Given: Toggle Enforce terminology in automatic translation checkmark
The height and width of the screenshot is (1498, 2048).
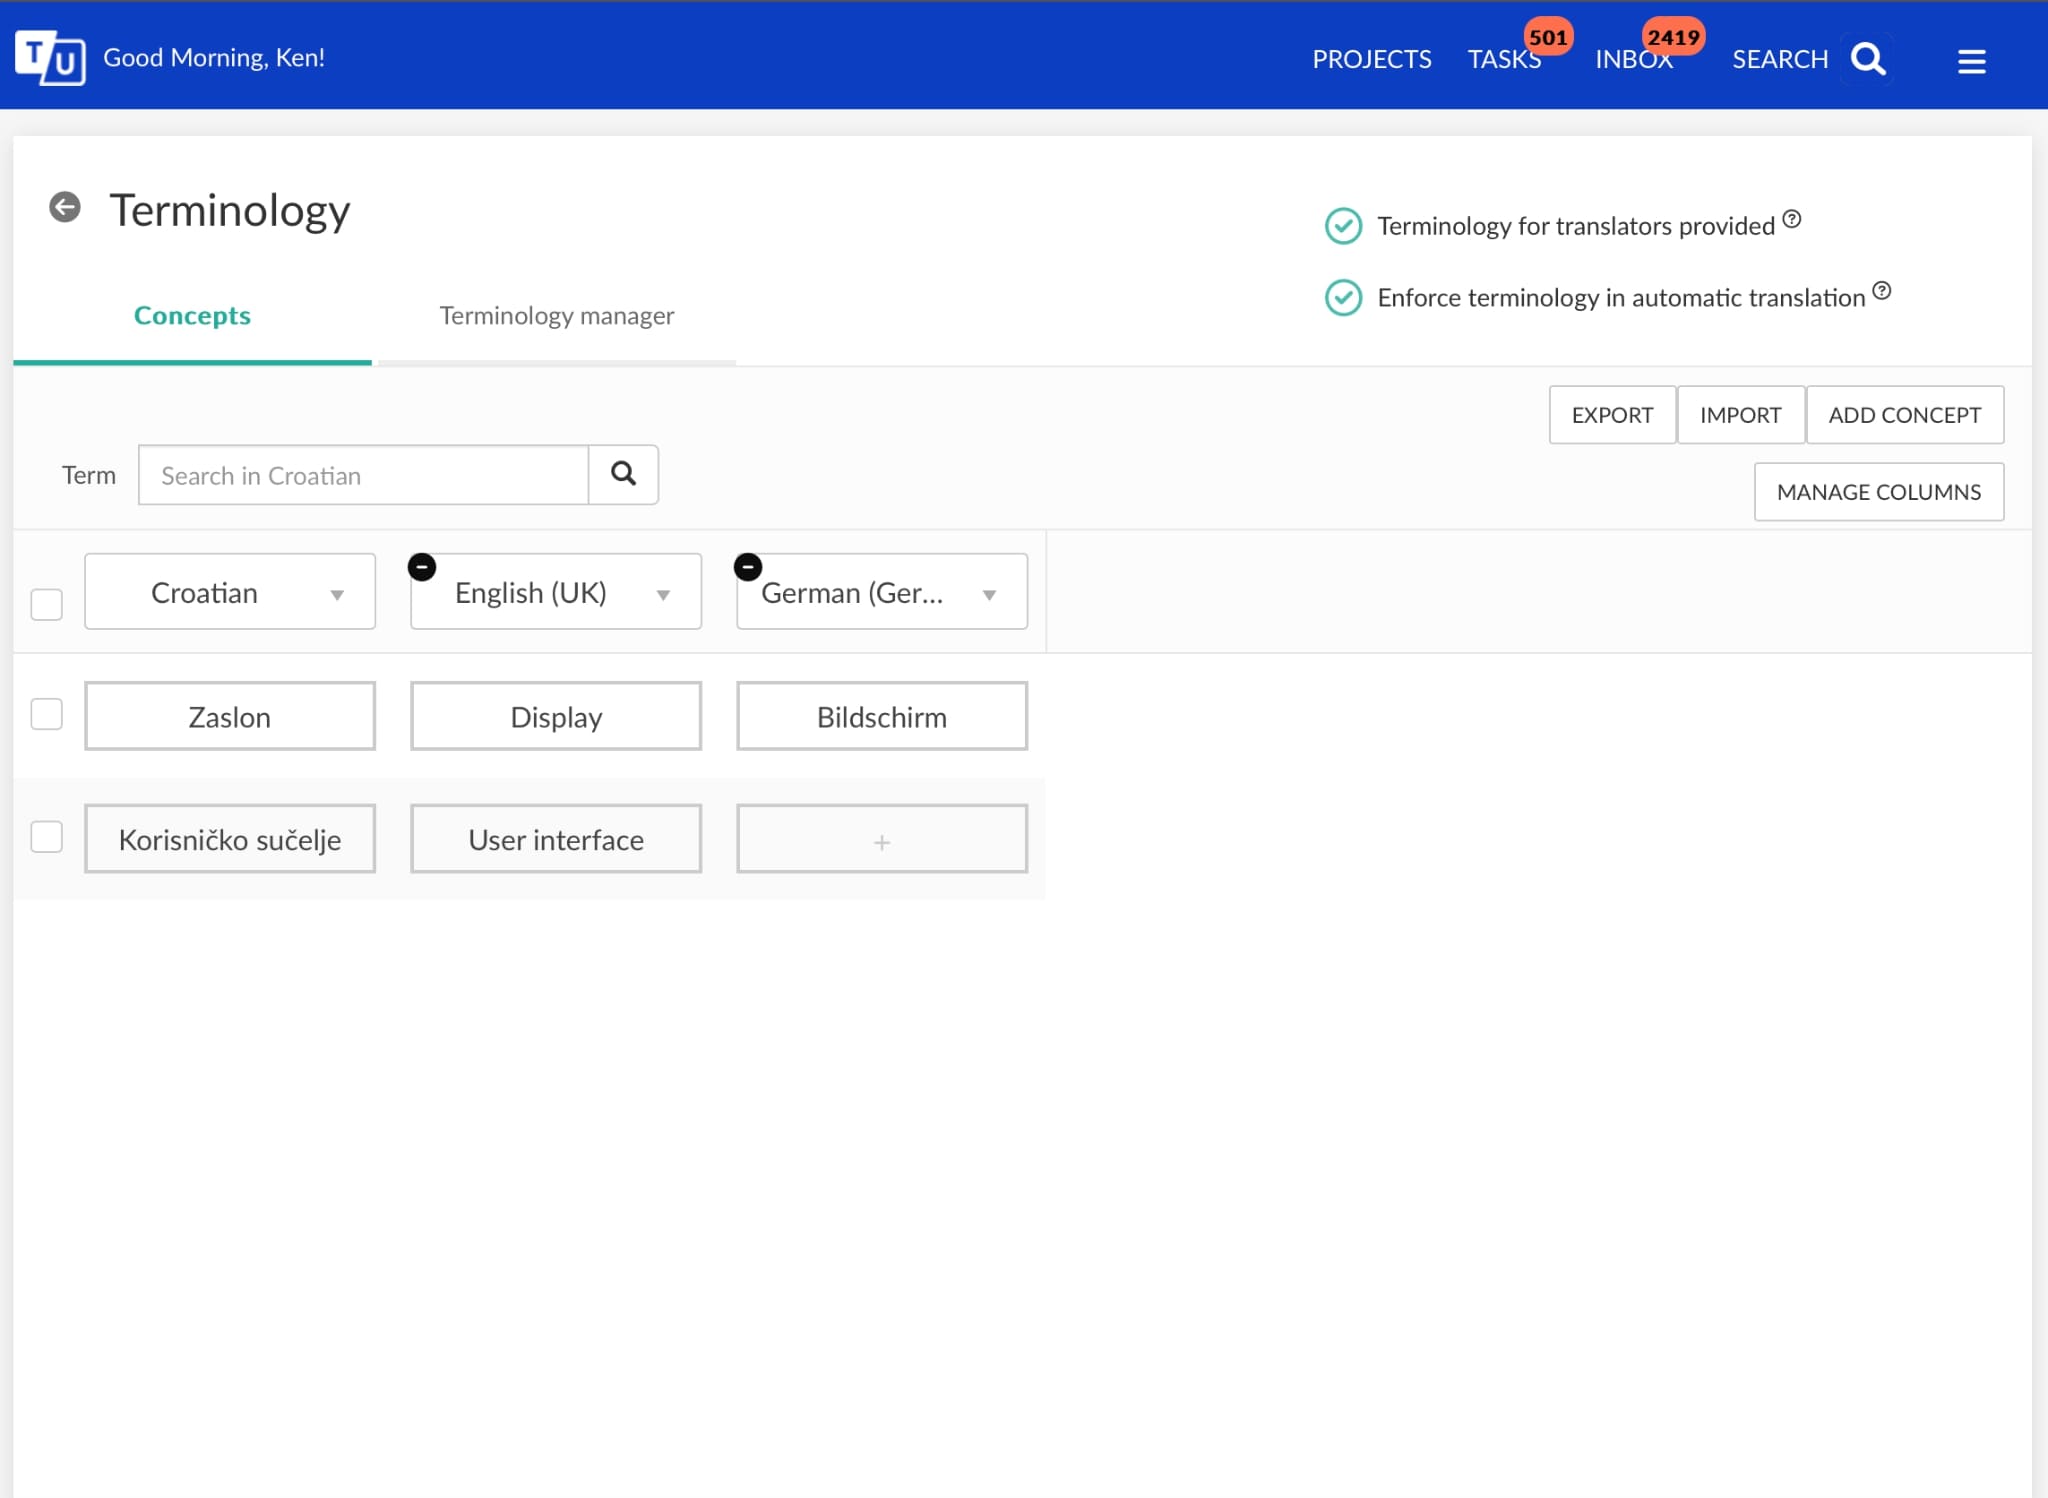Looking at the screenshot, I should point(1343,298).
